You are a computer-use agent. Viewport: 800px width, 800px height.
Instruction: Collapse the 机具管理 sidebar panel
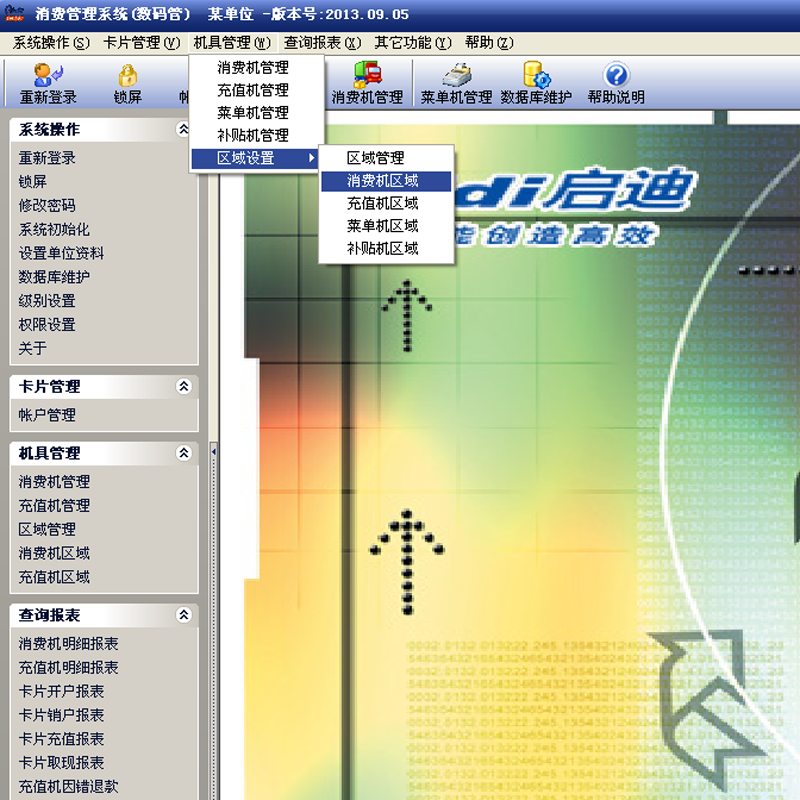[x=182, y=453]
